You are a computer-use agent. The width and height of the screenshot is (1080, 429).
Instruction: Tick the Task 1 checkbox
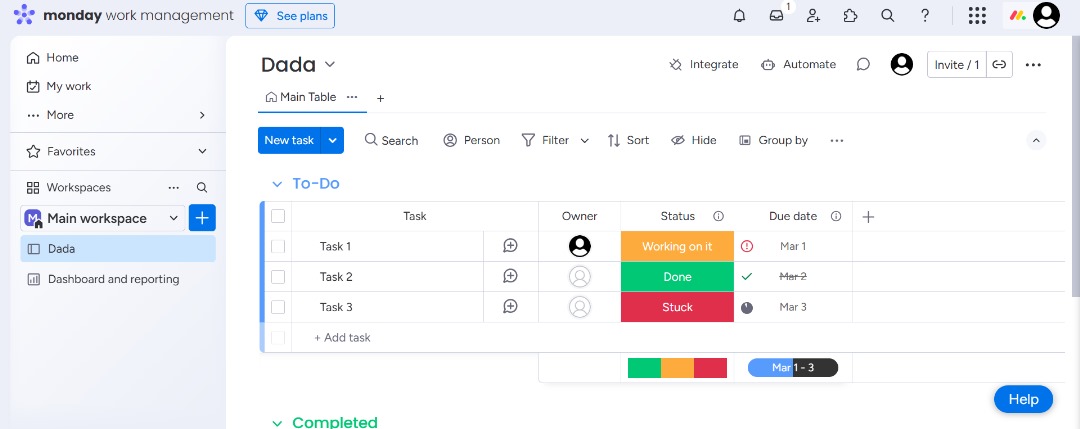pos(278,246)
